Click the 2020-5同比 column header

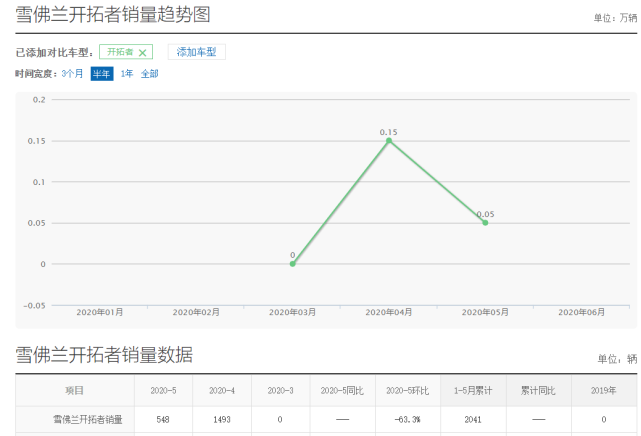pos(342,391)
